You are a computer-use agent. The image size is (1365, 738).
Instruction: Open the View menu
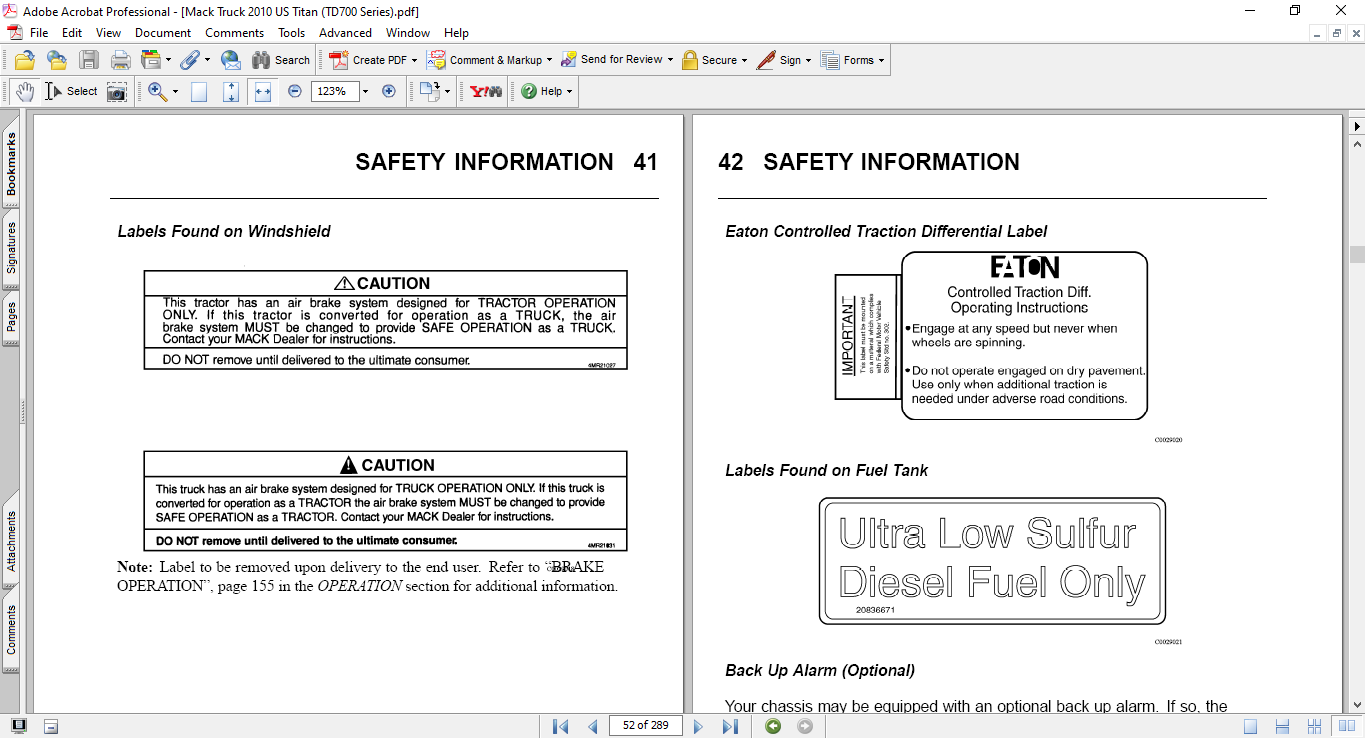point(108,33)
